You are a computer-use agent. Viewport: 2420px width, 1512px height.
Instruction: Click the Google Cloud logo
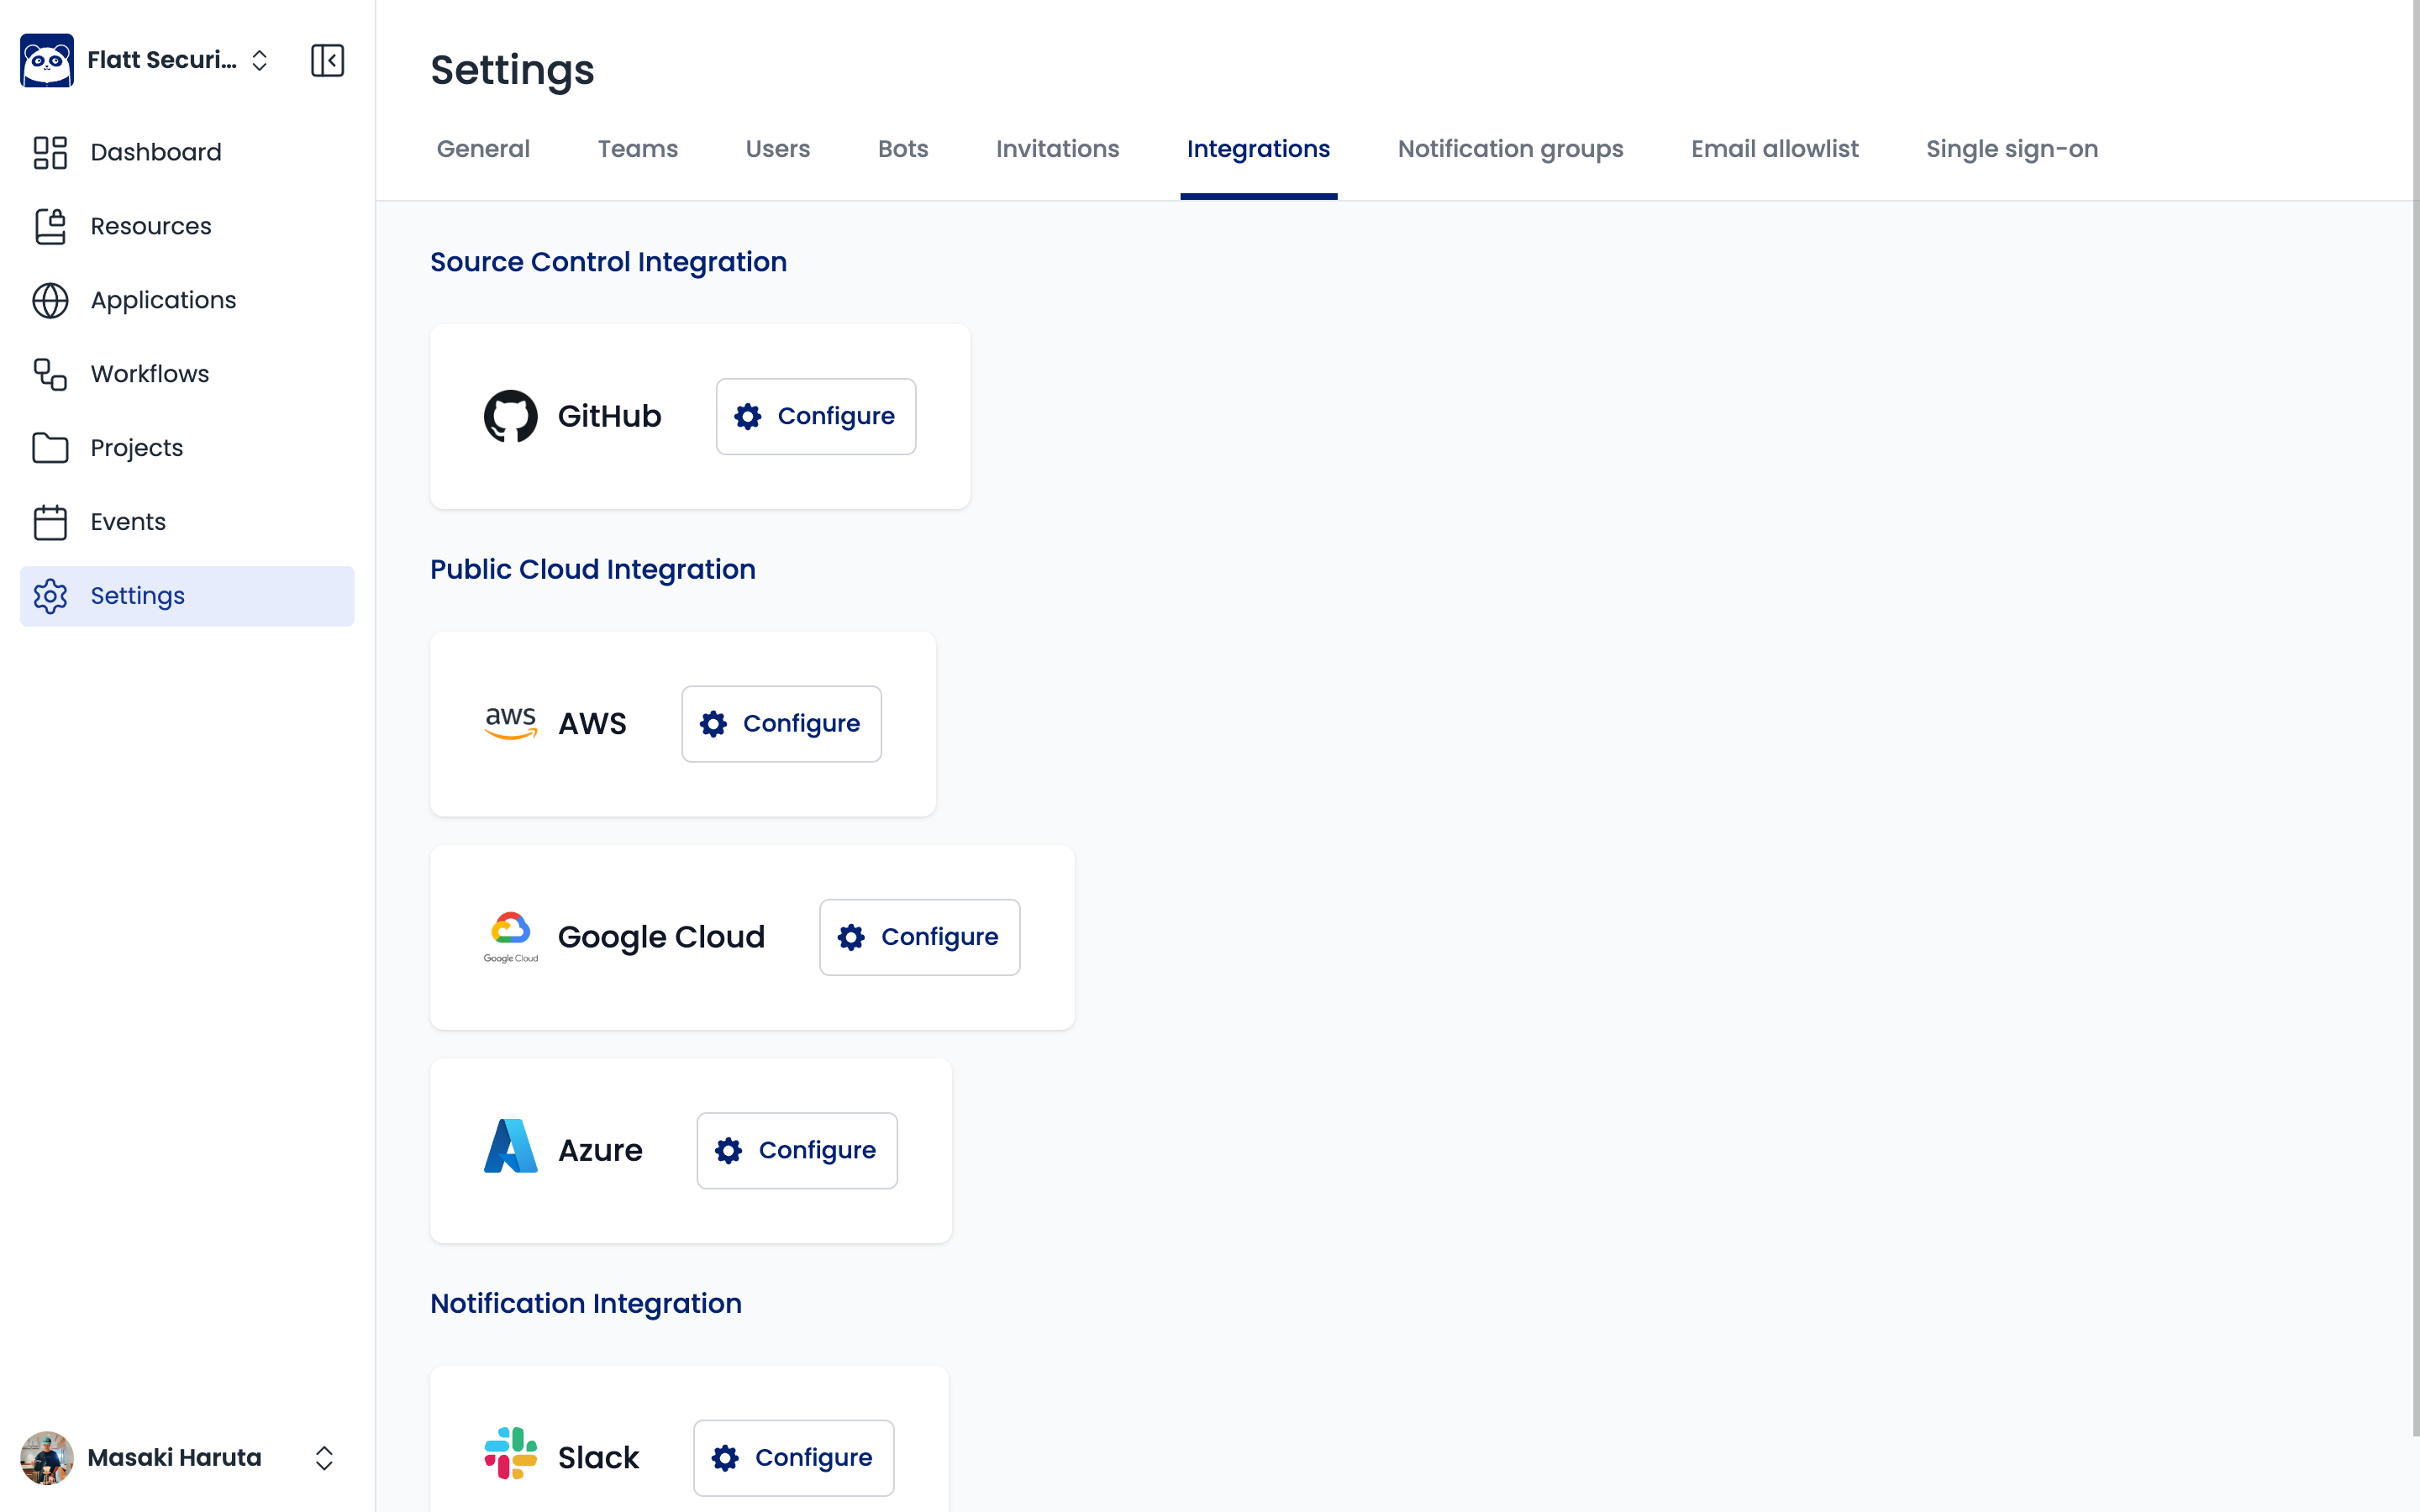click(x=511, y=937)
